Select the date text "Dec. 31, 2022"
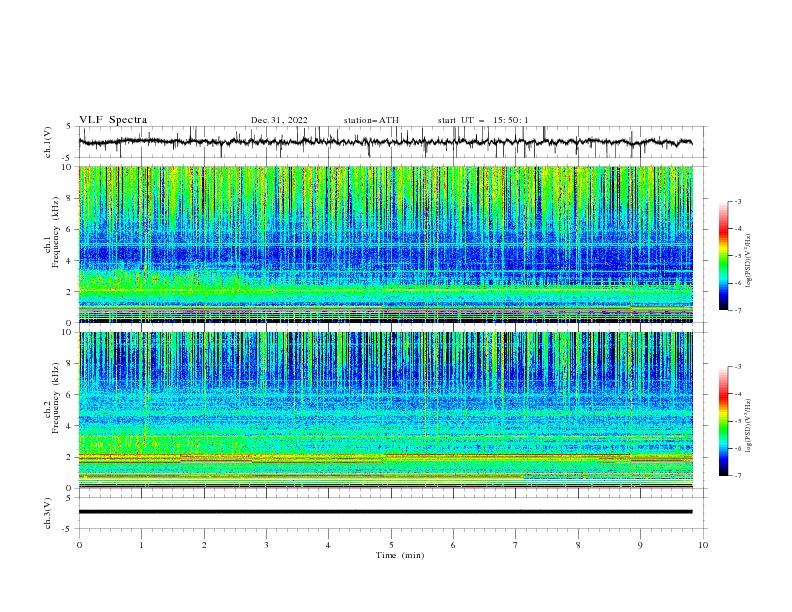The width and height of the screenshot is (792, 612). pyautogui.click(x=279, y=120)
